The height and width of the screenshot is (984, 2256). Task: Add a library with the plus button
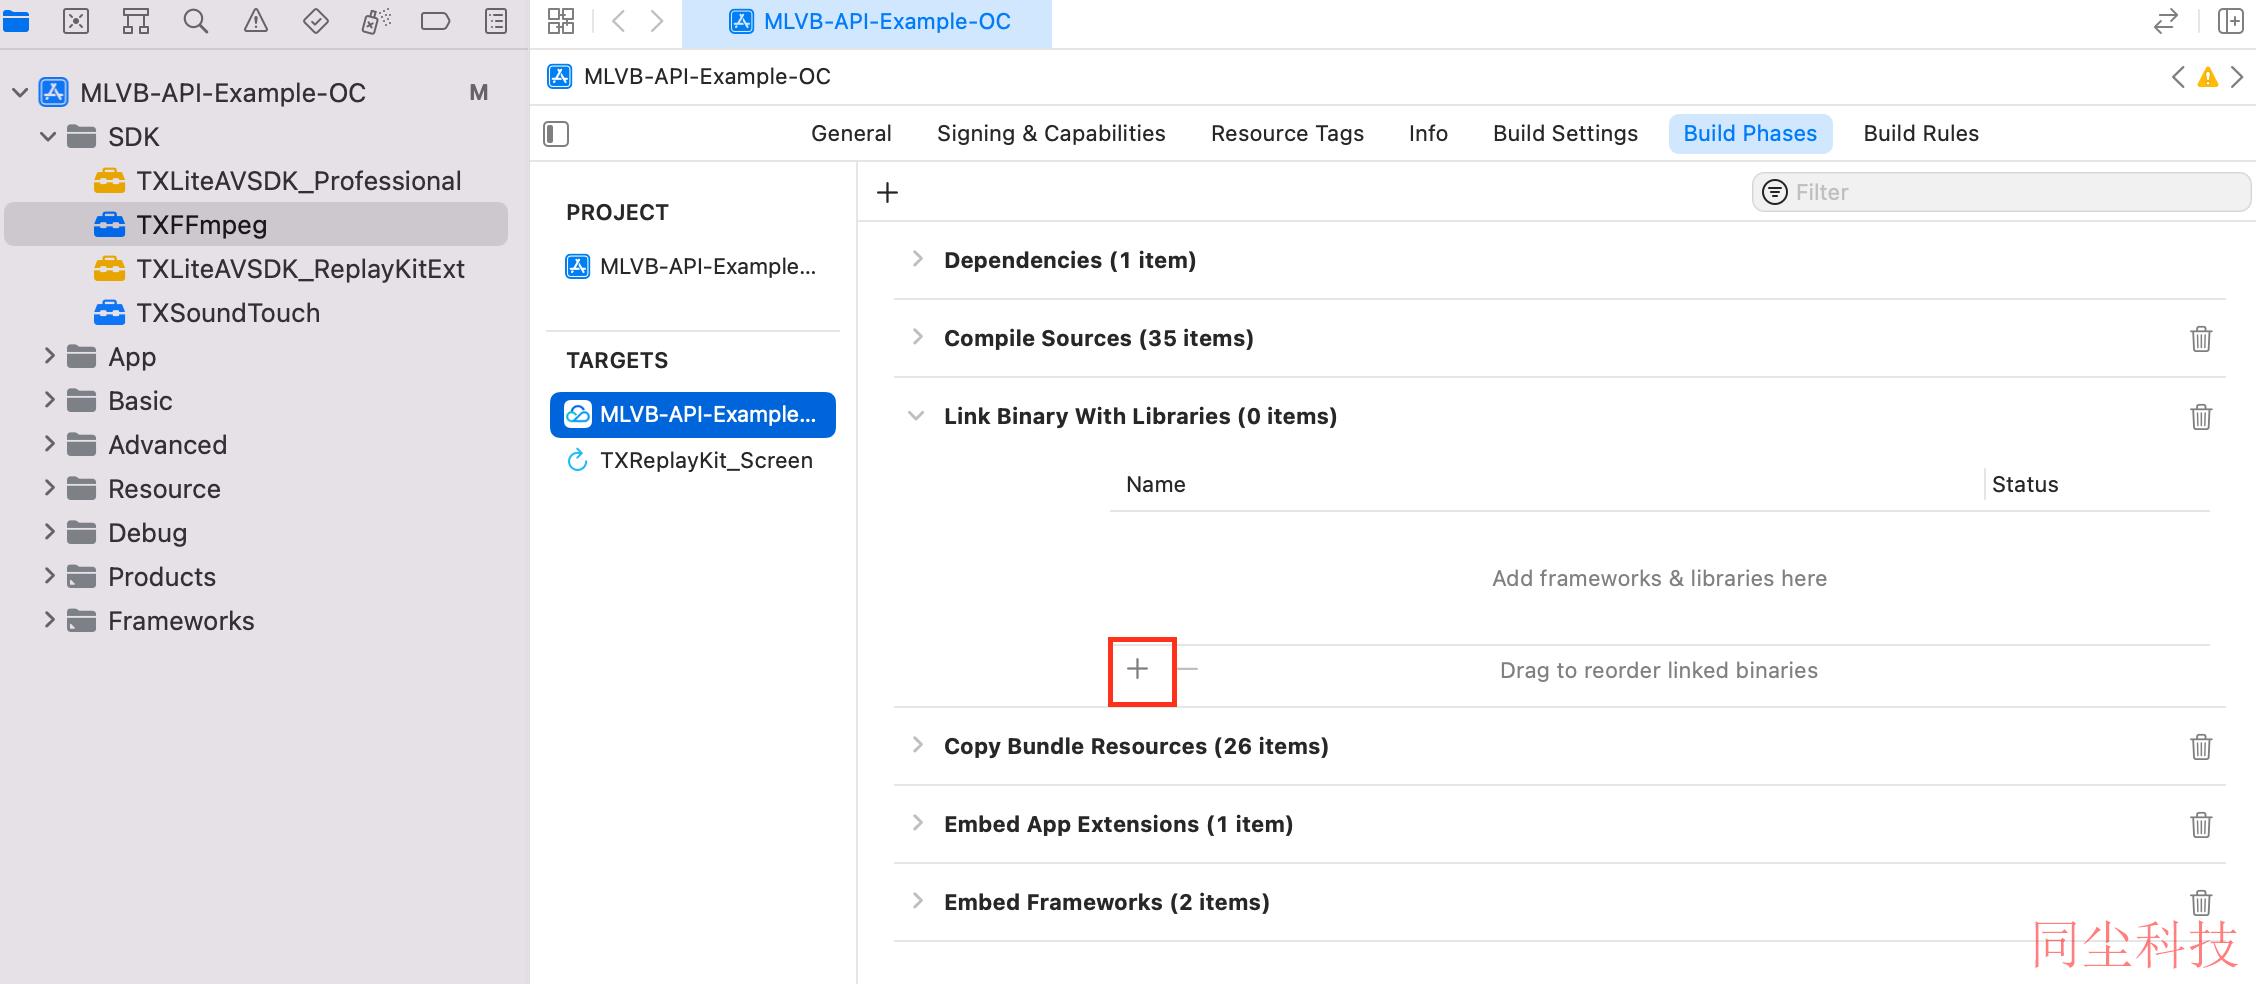tap(1138, 669)
